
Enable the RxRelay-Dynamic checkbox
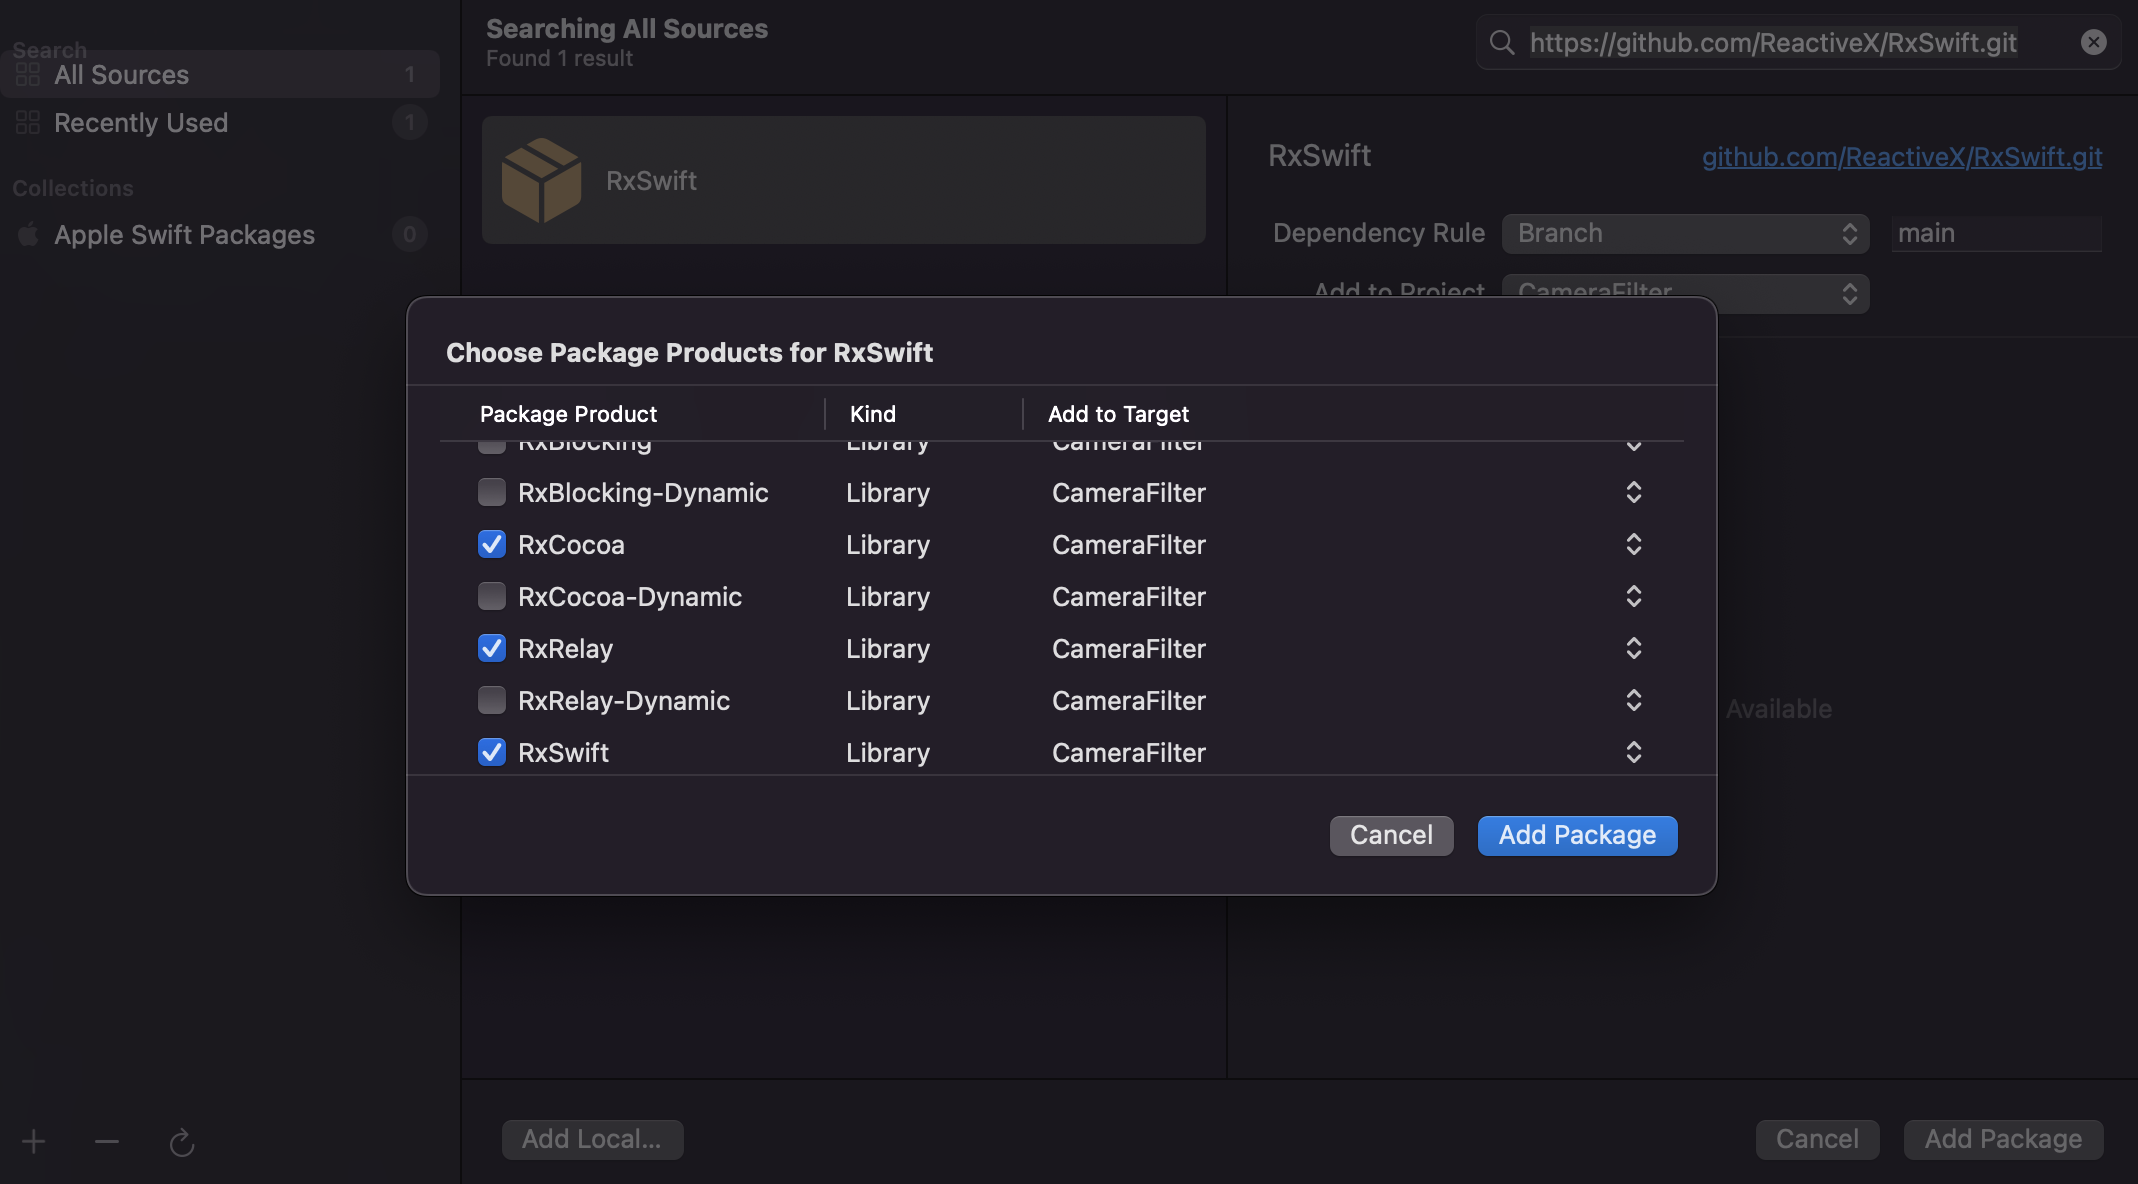[492, 700]
